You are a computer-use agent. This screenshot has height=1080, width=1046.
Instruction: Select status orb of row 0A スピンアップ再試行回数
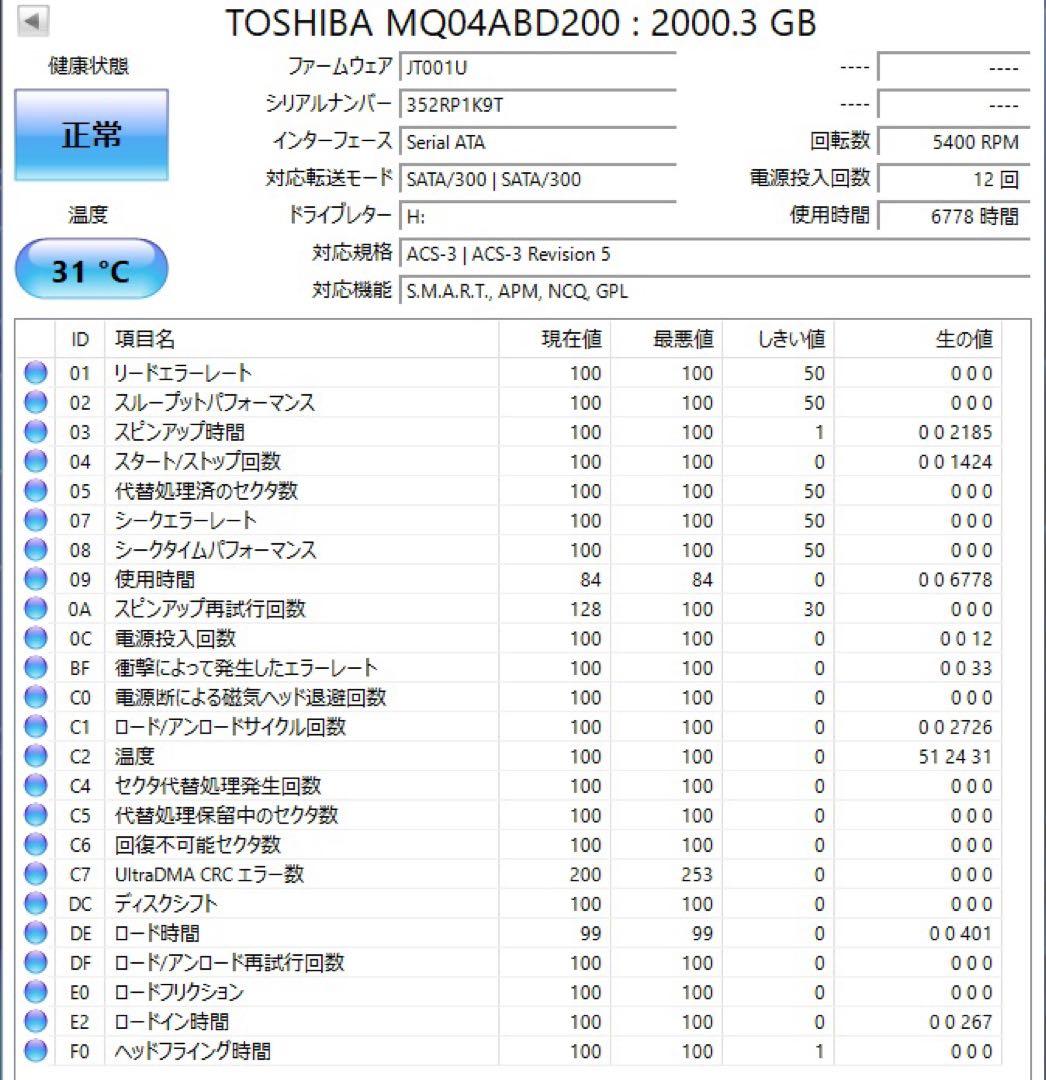coord(36,609)
